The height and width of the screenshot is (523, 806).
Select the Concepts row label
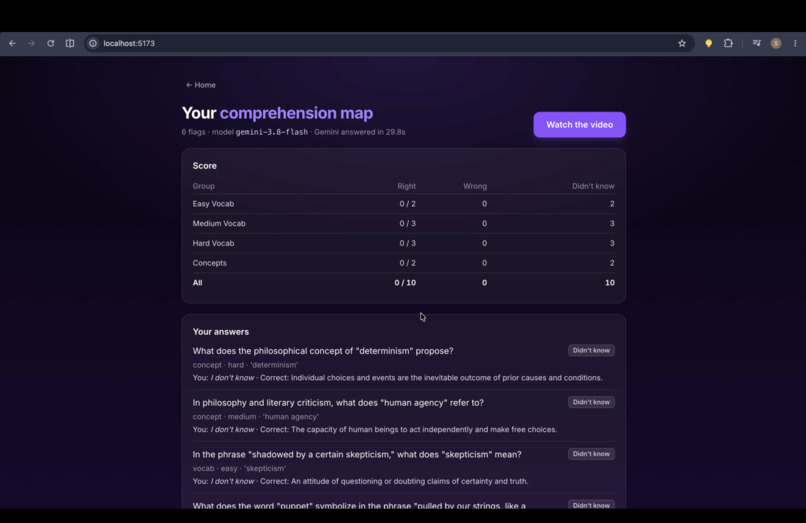(209, 263)
